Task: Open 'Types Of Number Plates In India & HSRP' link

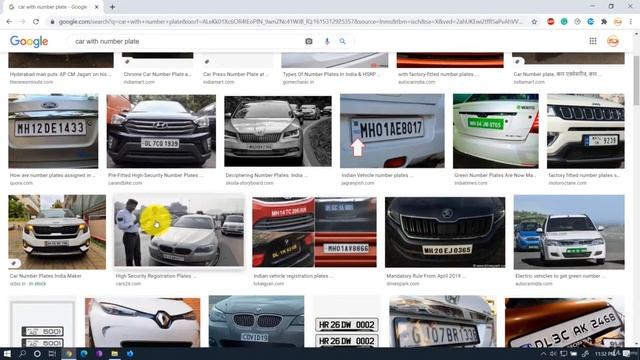Action: point(331,74)
